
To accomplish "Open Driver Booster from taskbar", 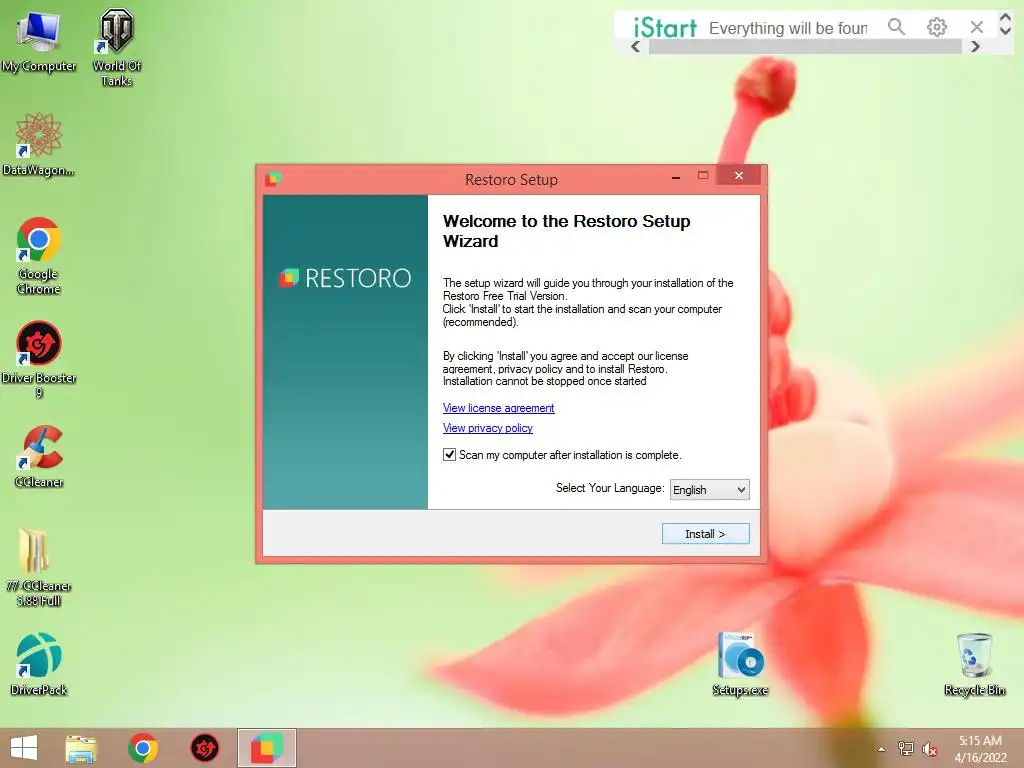I will [x=204, y=748].
